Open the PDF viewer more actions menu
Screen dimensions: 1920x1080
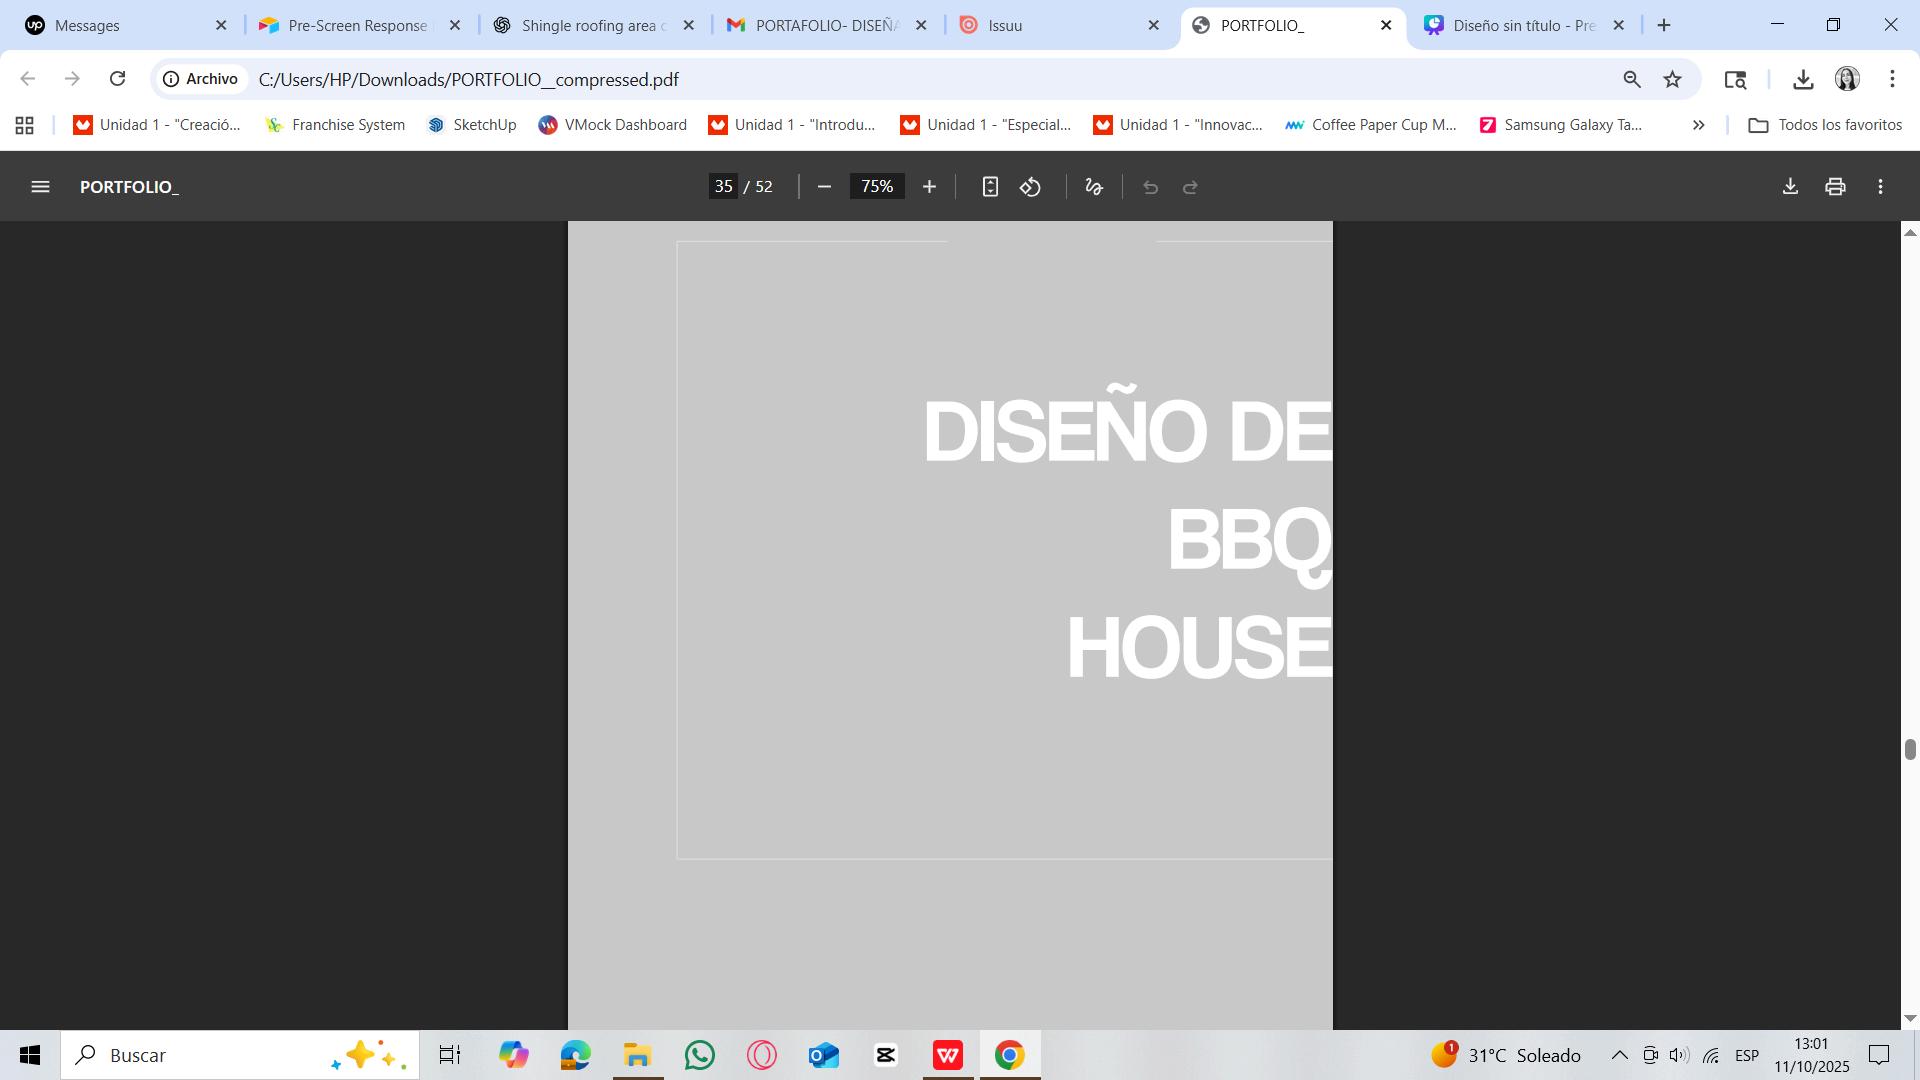click(1880, 187)
